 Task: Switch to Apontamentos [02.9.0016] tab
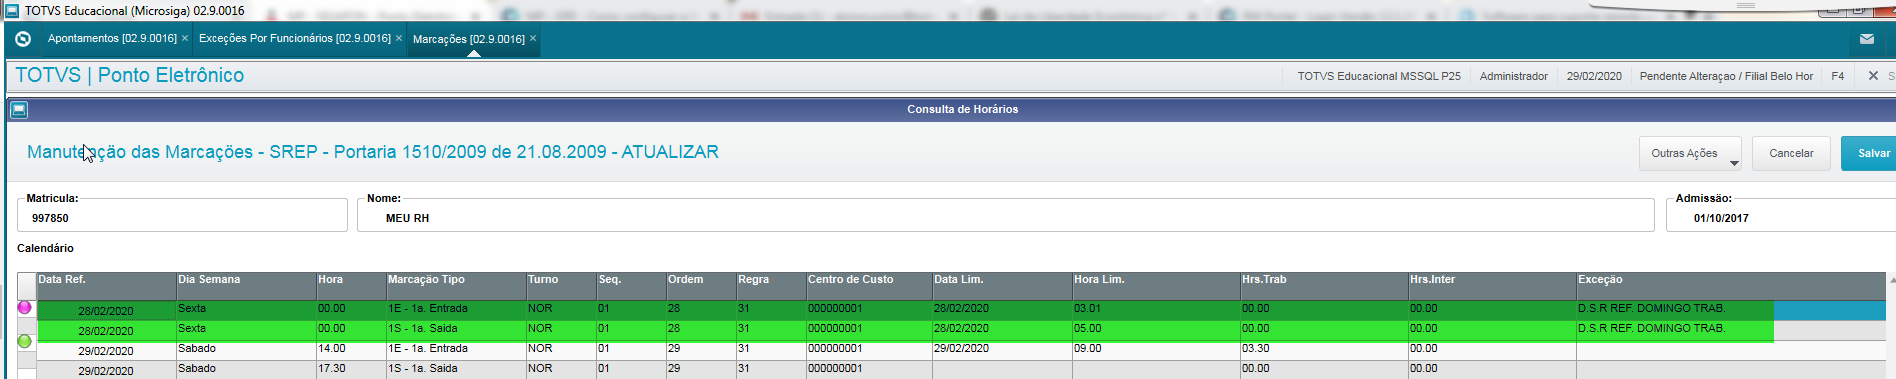(112, 38)
